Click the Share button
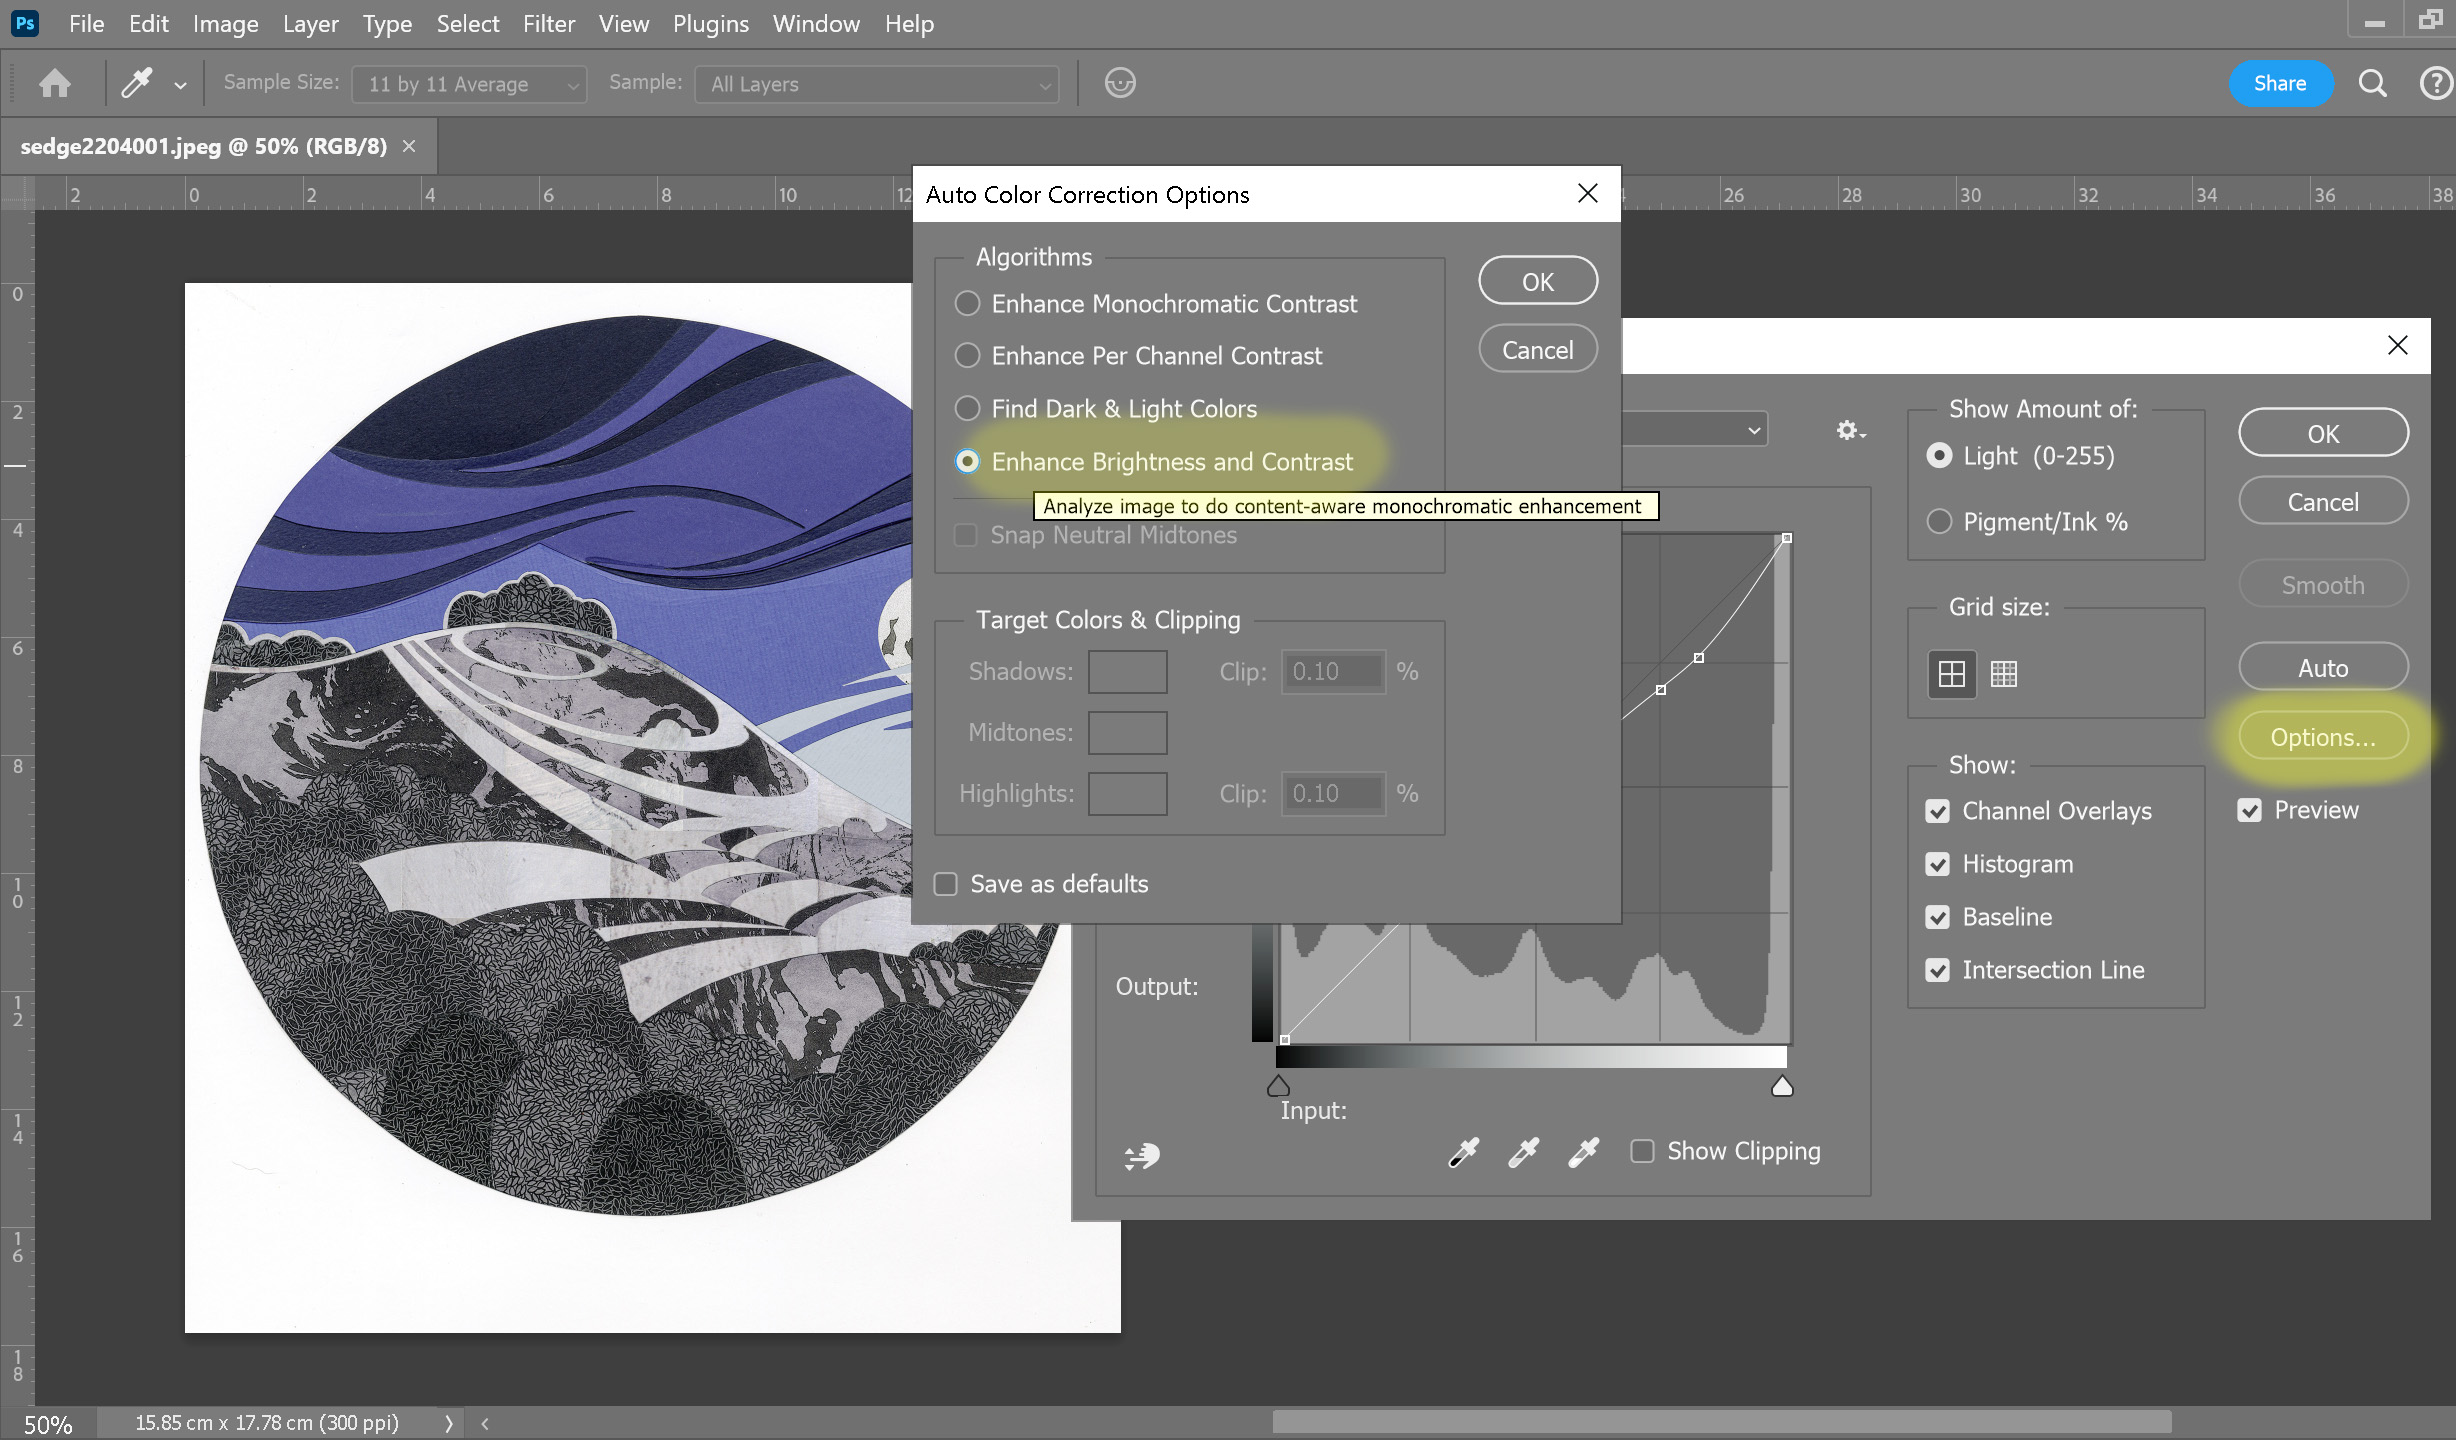The height and width of the screenshot is (1440, 2456). coord(2280,83)
